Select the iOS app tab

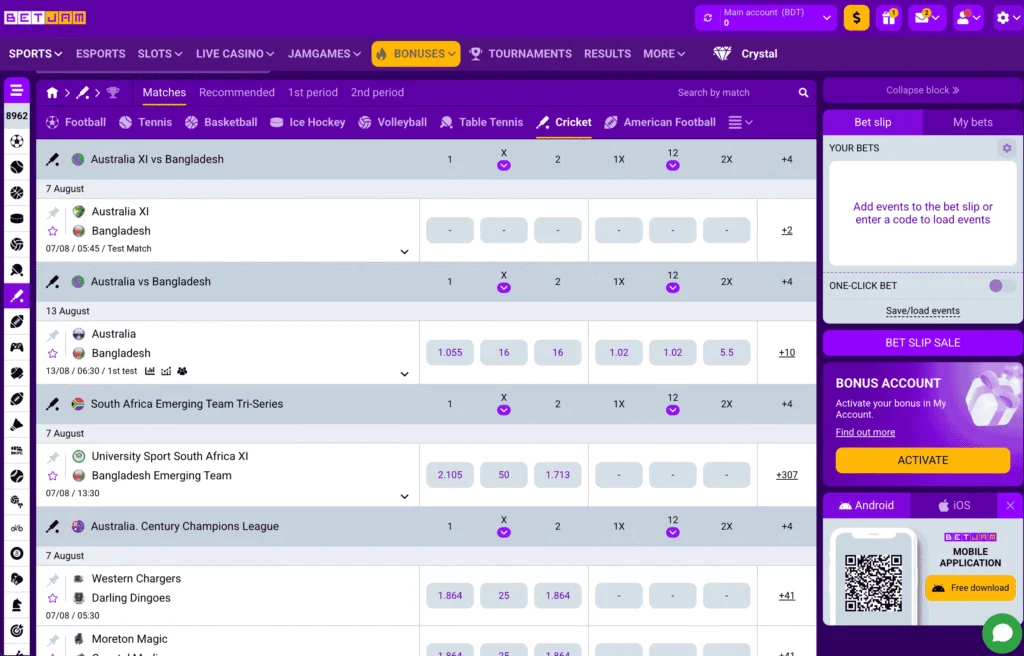(954, 506)
